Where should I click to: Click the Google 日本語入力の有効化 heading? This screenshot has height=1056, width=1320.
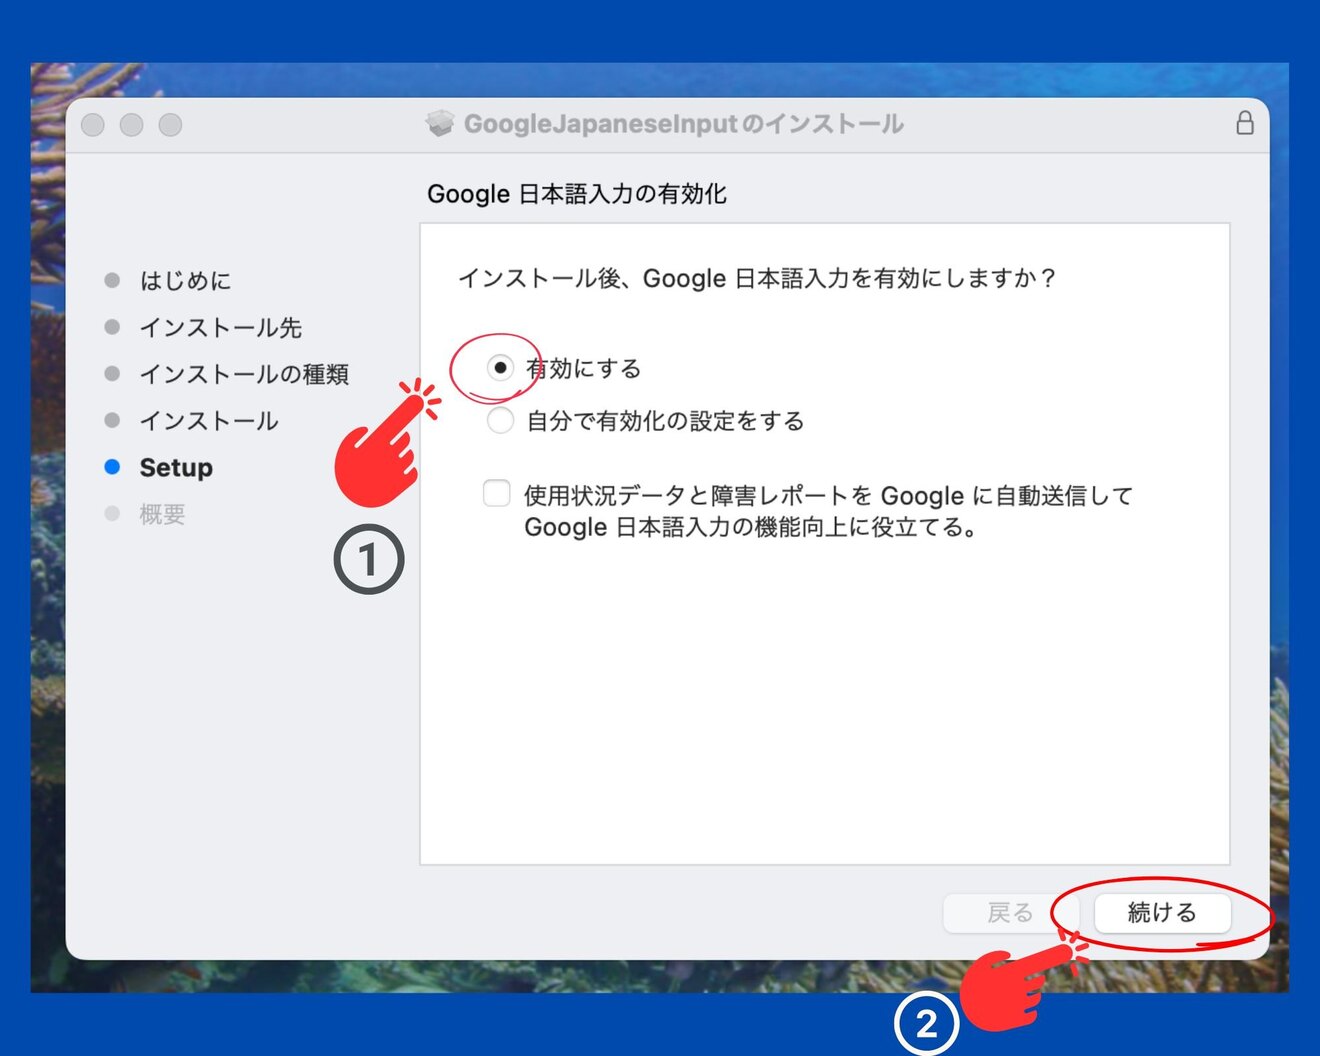click(577, 193)
